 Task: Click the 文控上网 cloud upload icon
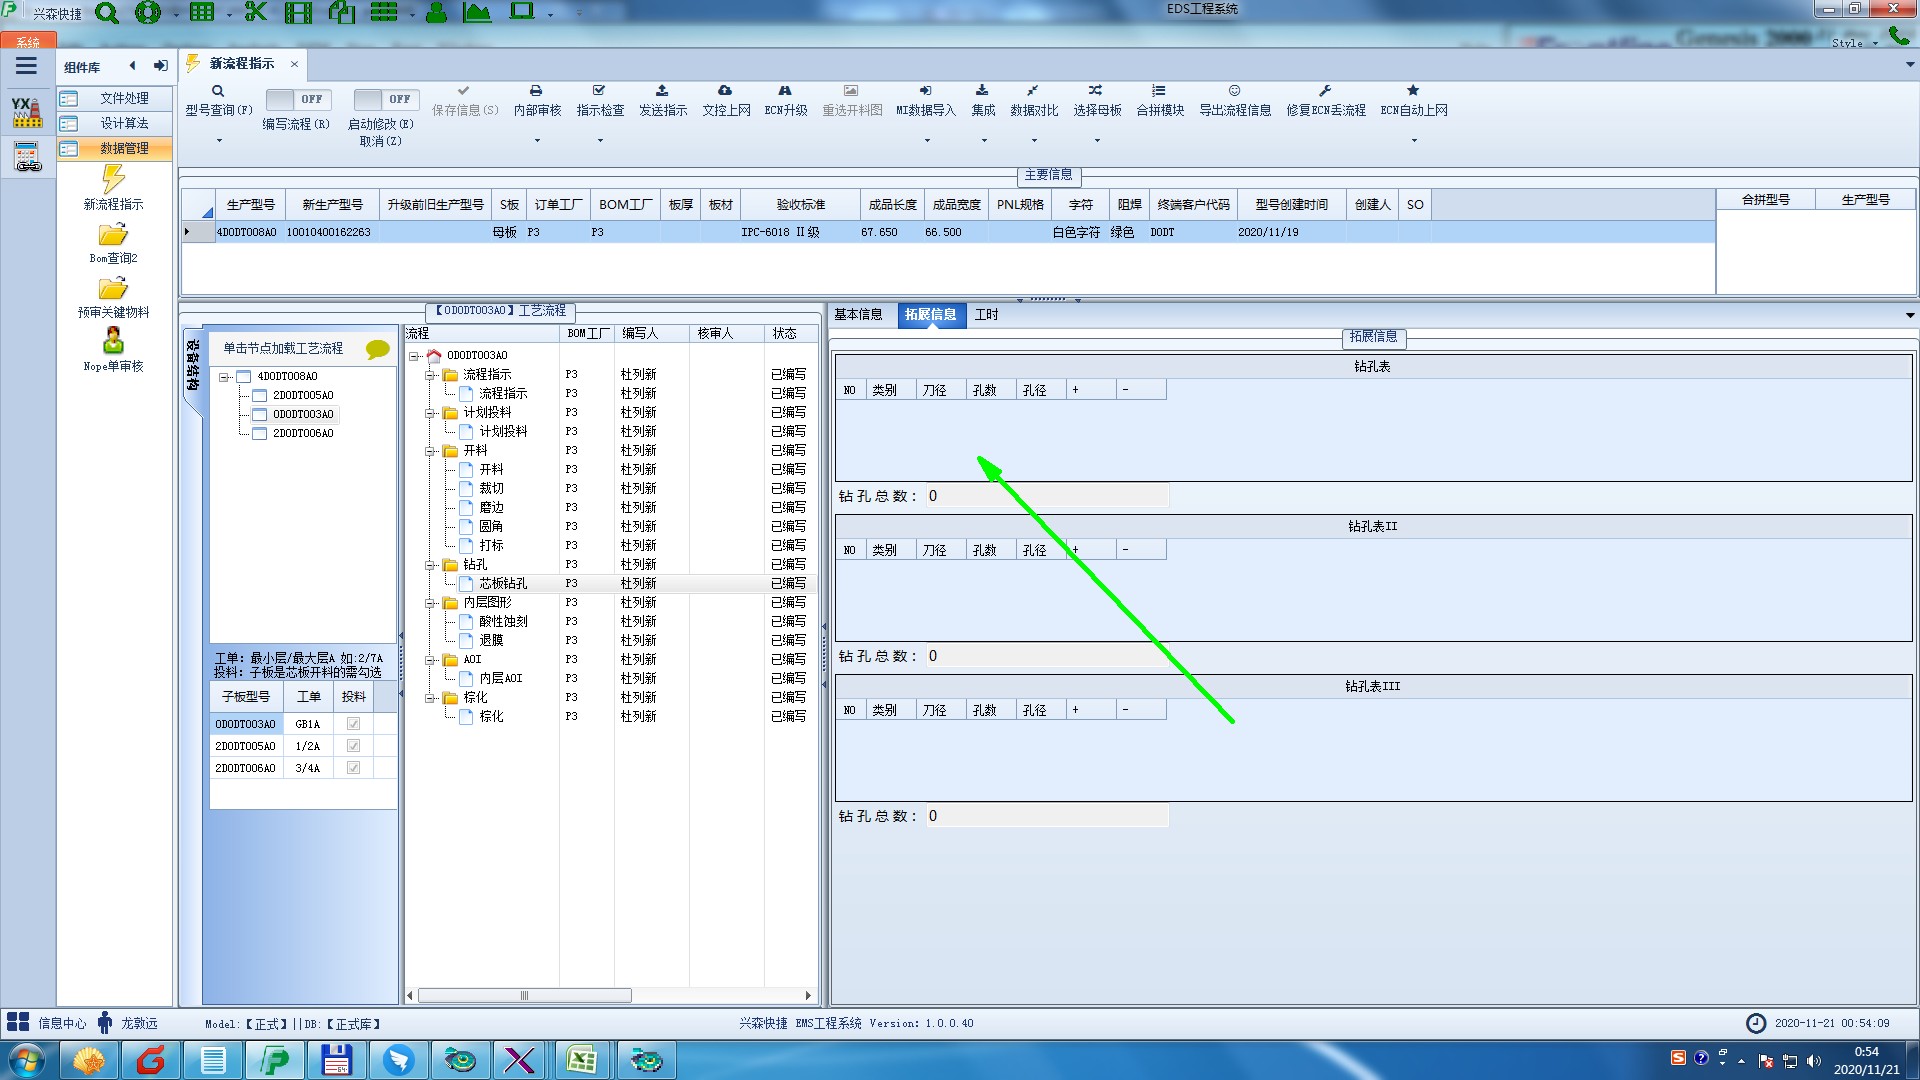725,91
